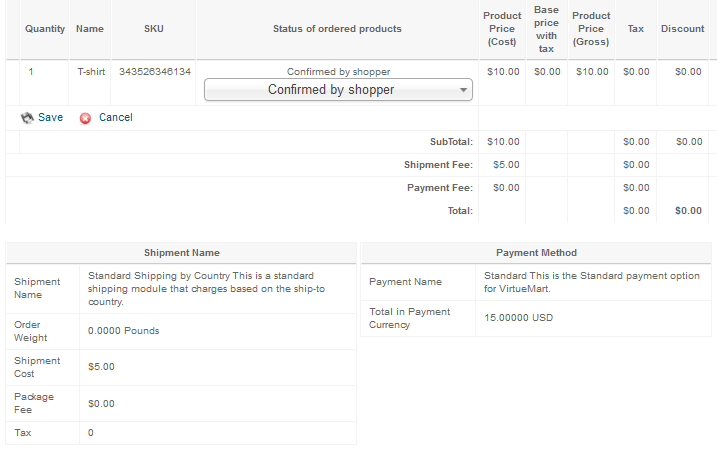Screen dimensions: 717x449
Task: Click the Base price with tax header
Action: [547, 29]
